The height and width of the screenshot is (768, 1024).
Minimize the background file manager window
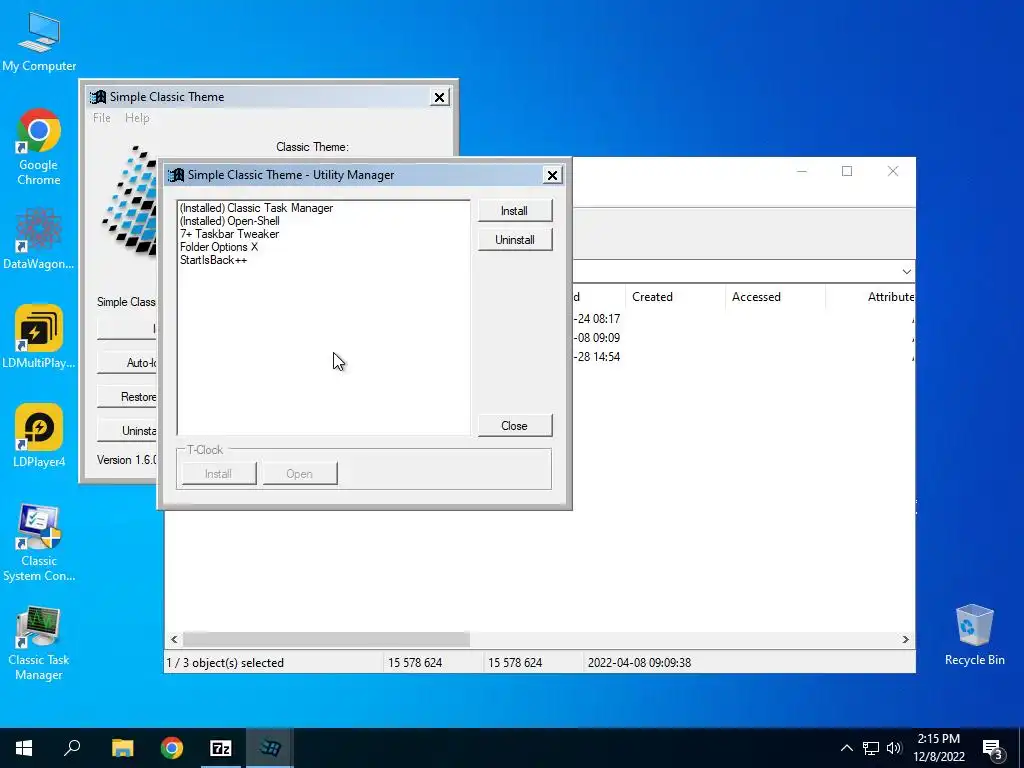coord(802,171)
